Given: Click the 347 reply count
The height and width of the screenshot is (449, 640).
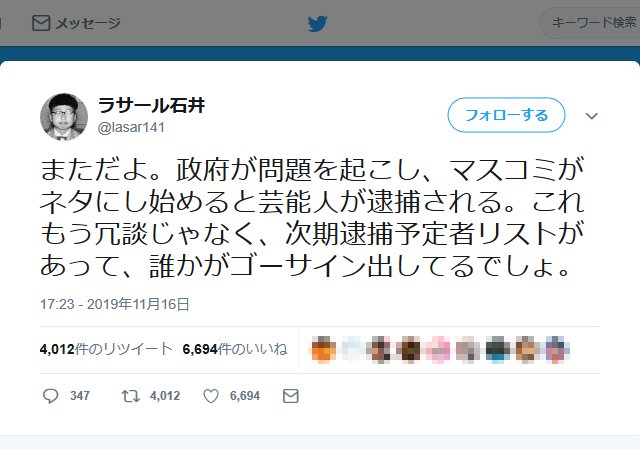Looking at the screenshot, I should click(80, 396).
